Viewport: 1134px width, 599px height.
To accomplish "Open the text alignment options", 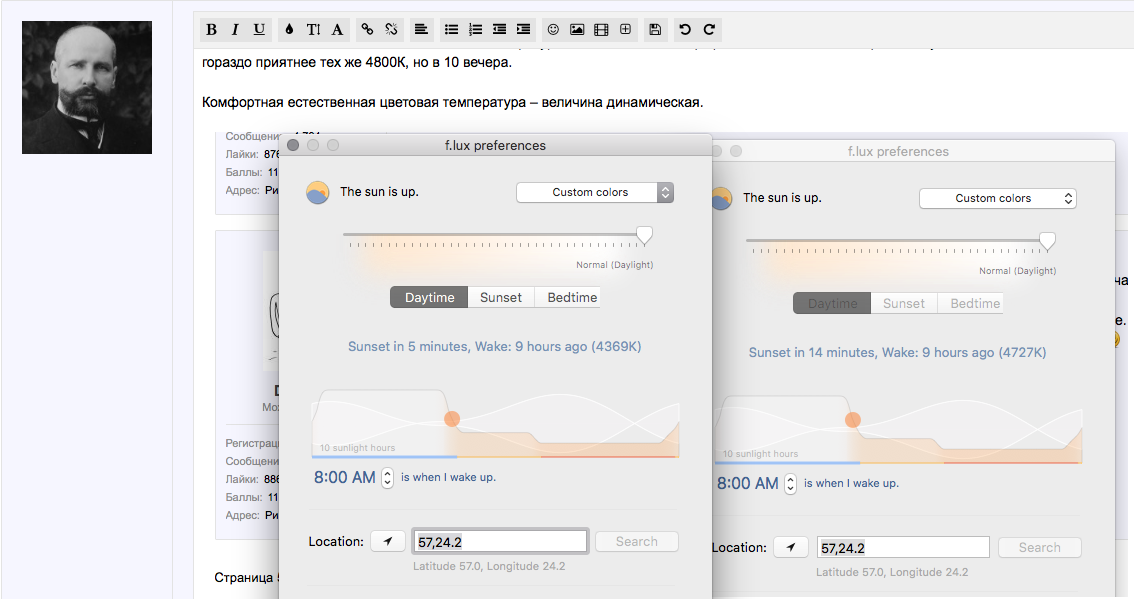I will click(421, 30).
